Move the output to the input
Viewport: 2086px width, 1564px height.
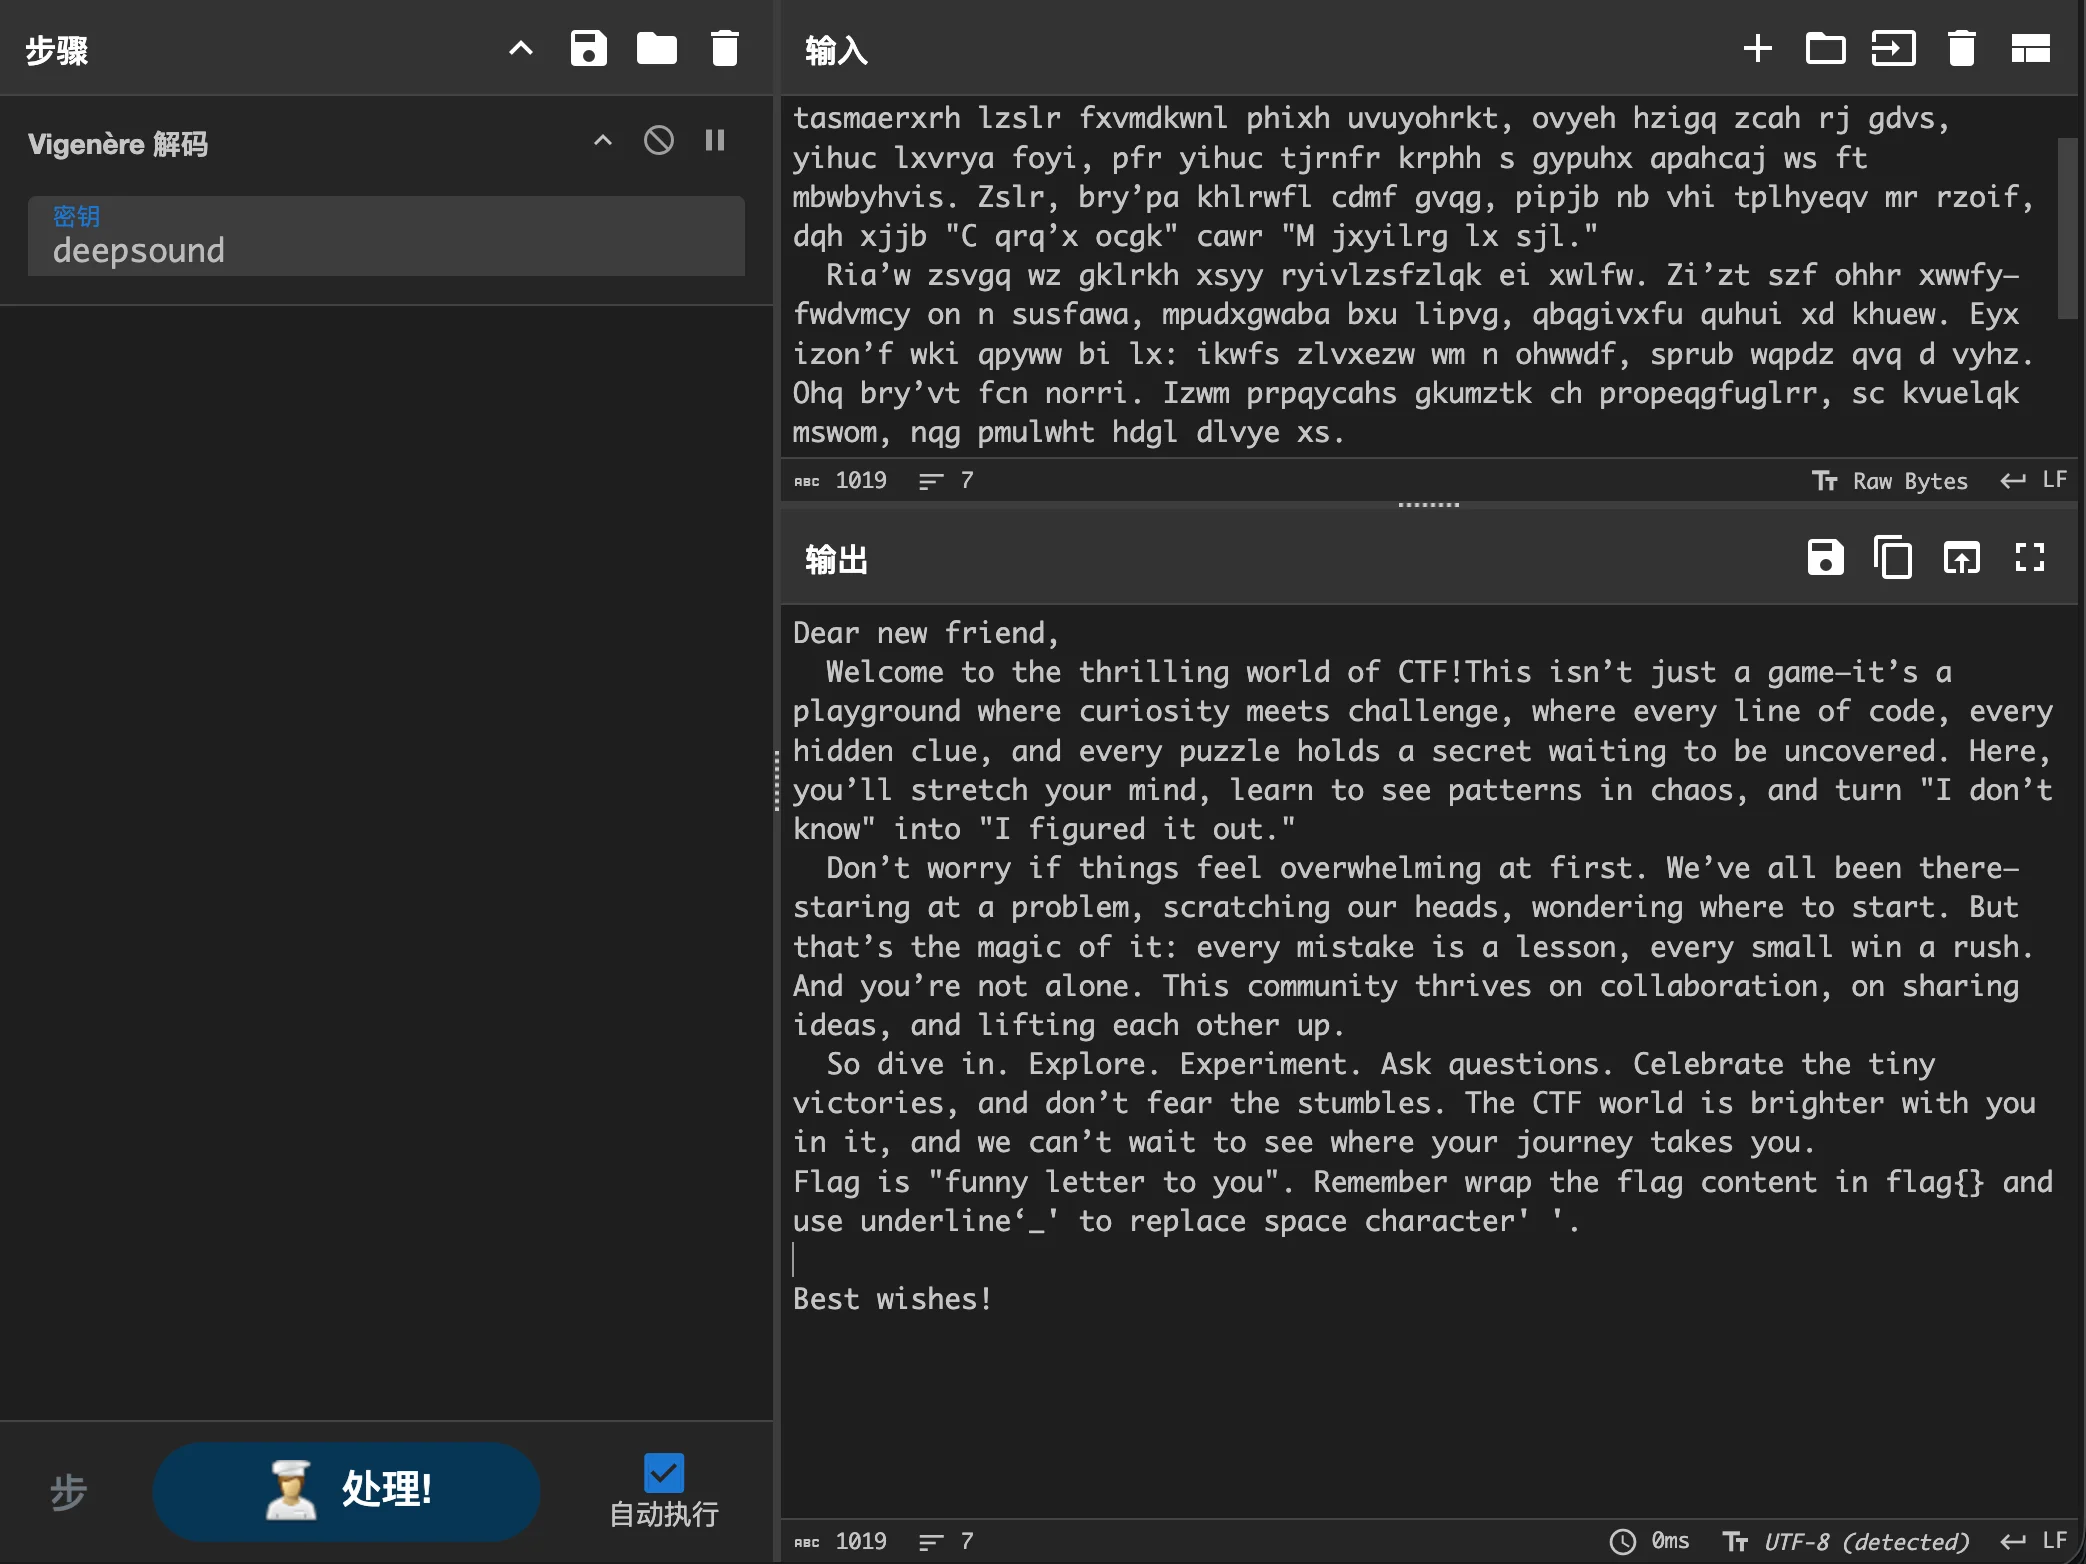coord(1961,558)
